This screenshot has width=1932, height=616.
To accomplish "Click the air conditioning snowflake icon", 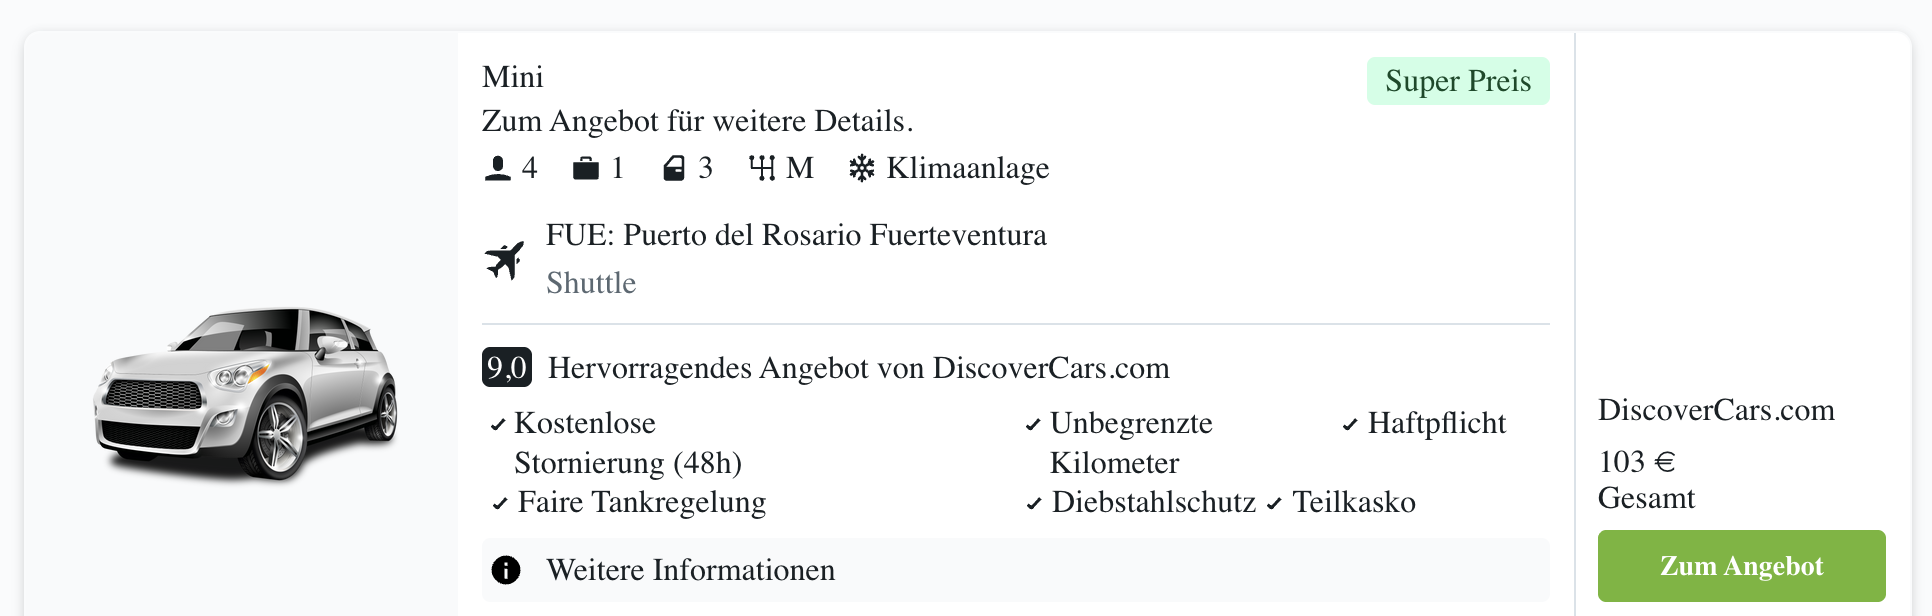I will [861, 168].
